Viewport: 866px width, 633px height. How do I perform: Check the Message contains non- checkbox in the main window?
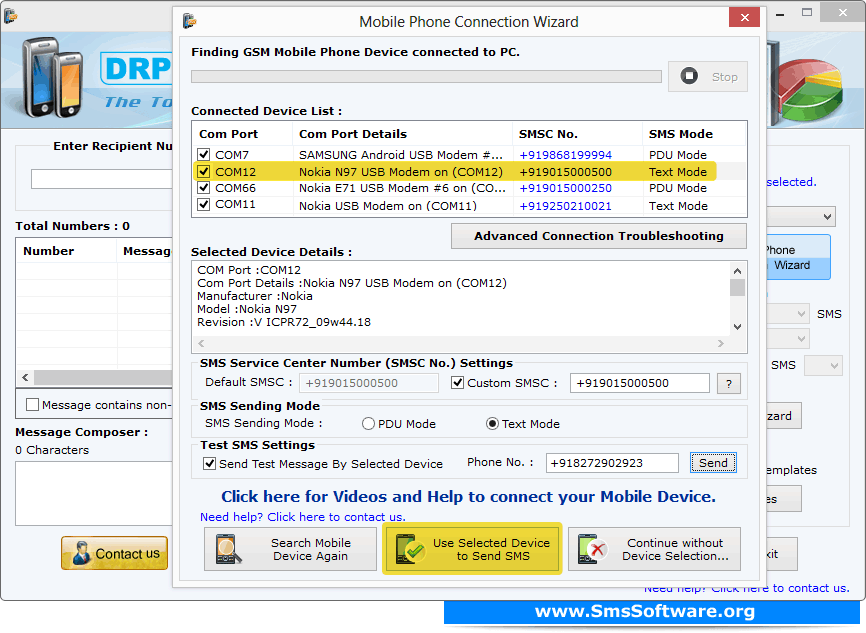[x=33, y=405]
